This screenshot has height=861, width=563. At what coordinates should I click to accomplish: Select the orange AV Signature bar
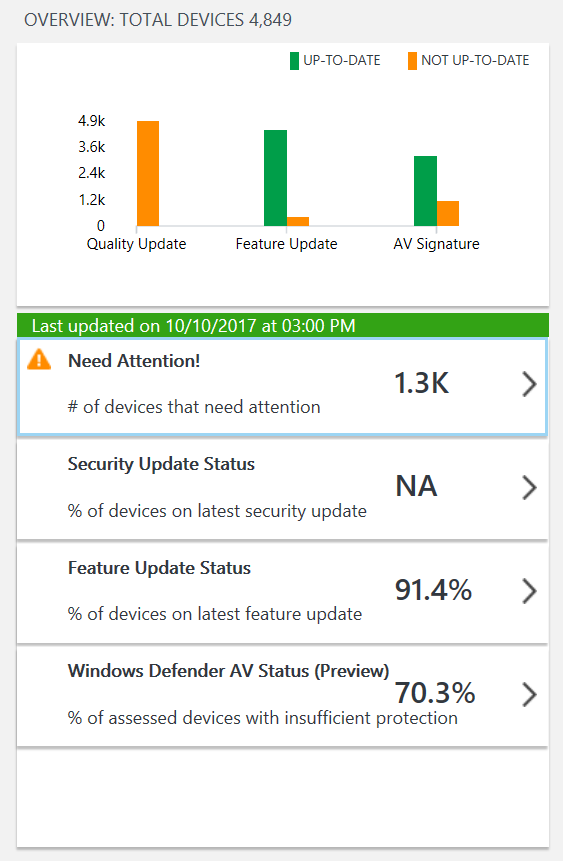(448, 214)
